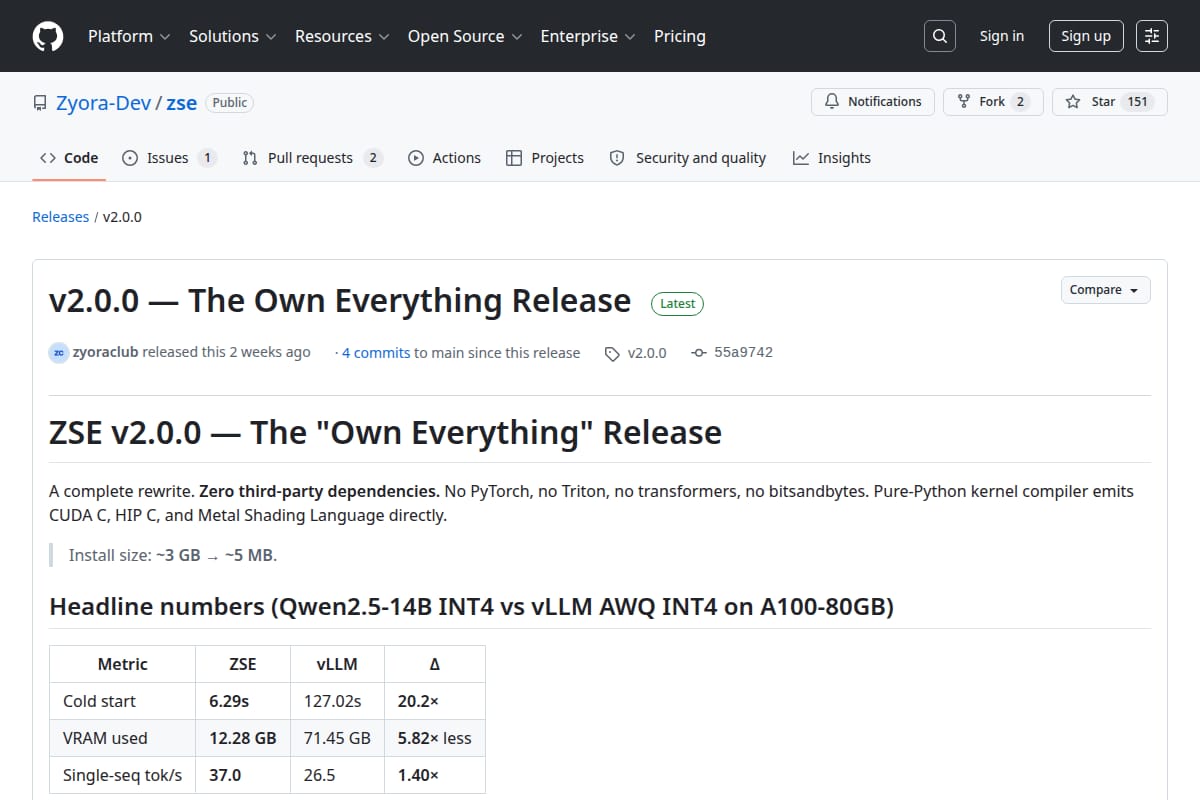Viewport: 1200px width, 800px height.
Task: Open the Pricing page
Action: pos(680,36)
